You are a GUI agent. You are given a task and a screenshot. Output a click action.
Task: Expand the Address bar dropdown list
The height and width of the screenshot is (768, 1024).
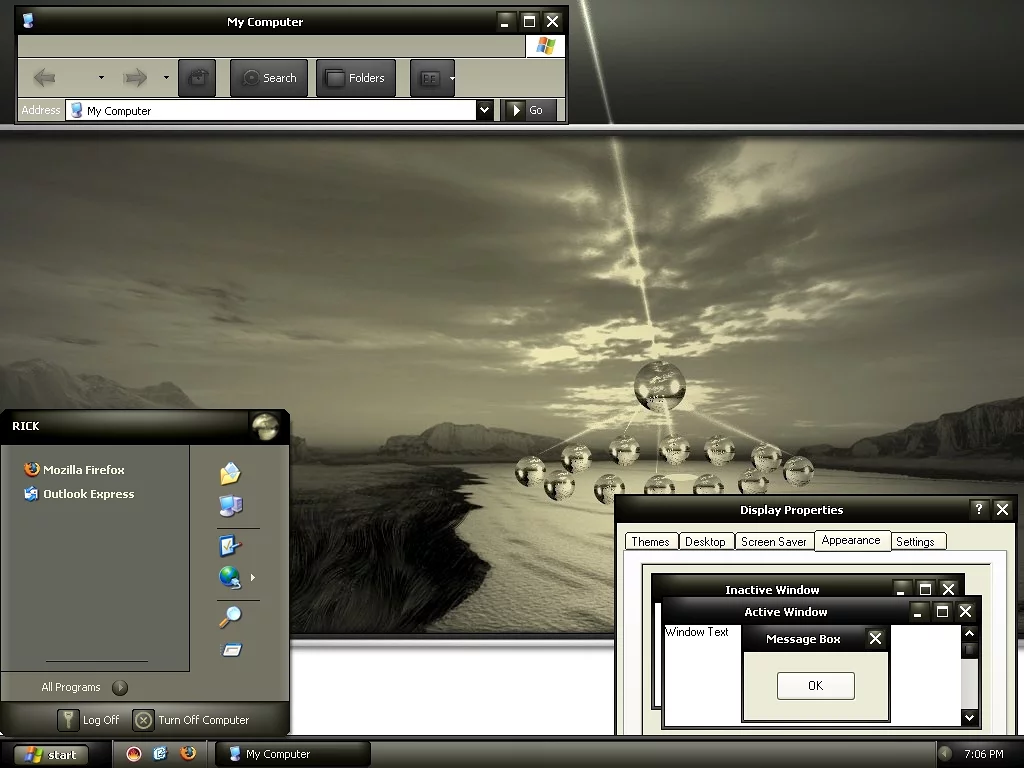485,110
